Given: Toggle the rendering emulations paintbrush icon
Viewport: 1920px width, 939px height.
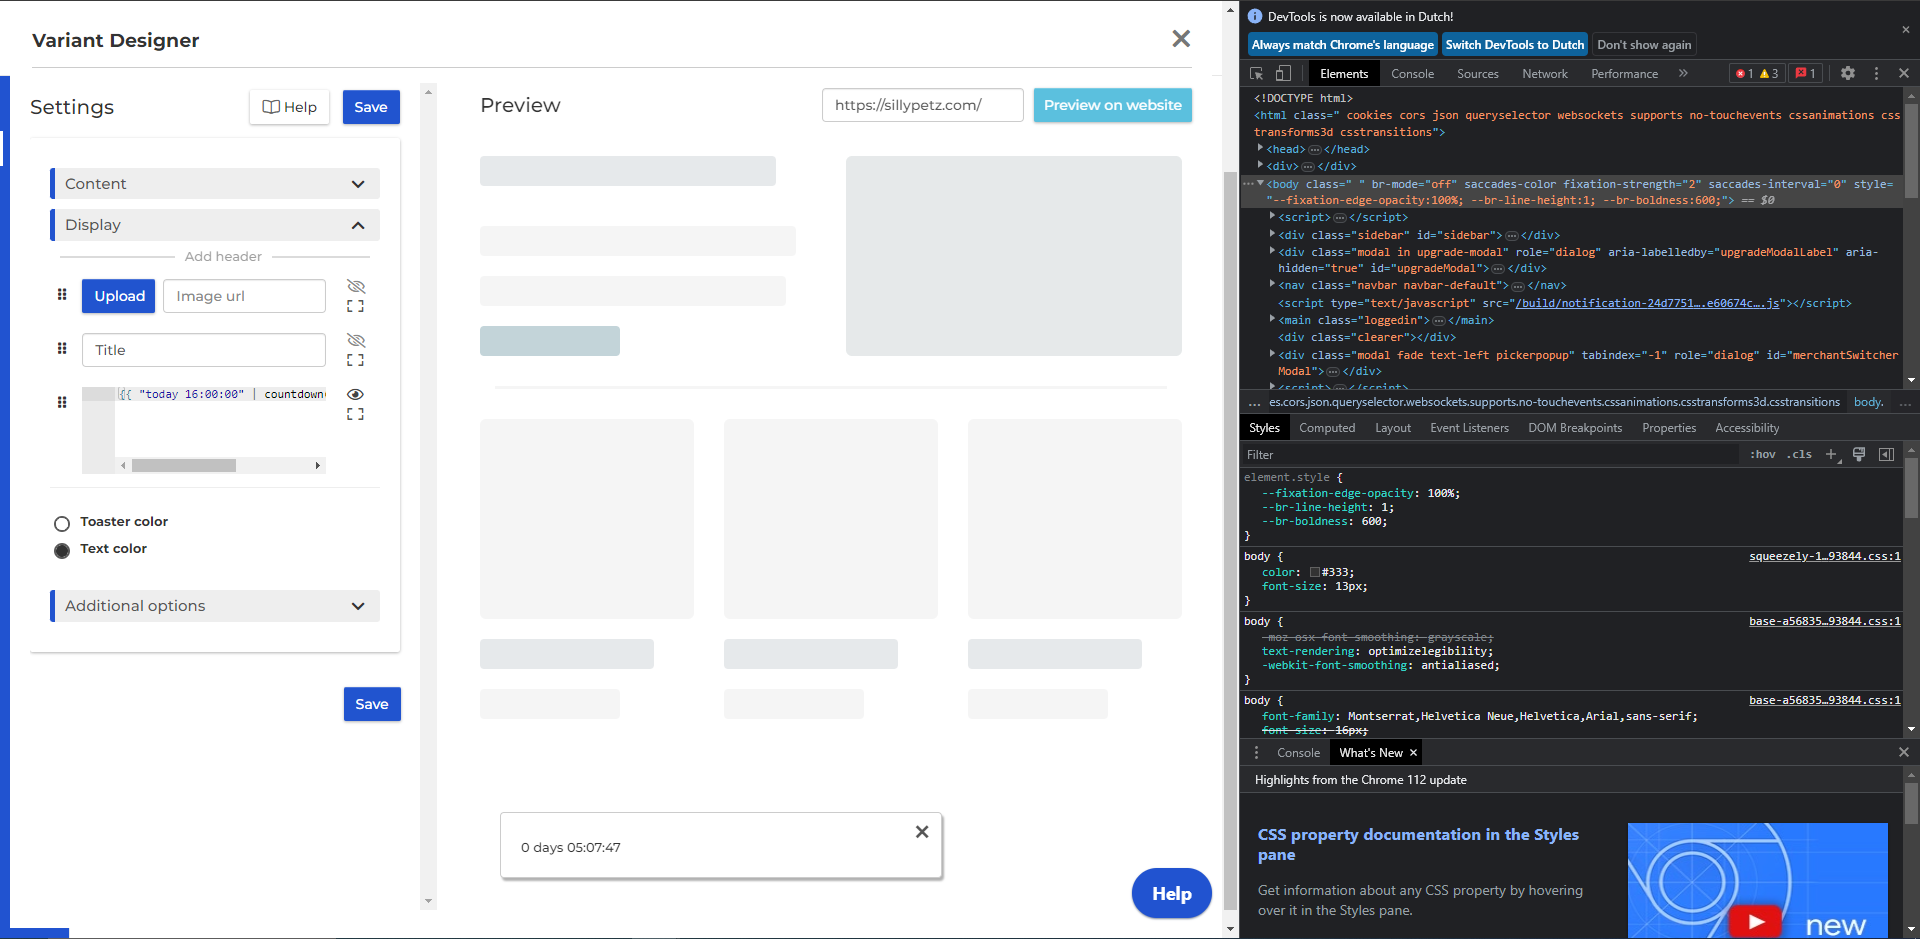Looking at the screenshot, I should coord(1859,454).
